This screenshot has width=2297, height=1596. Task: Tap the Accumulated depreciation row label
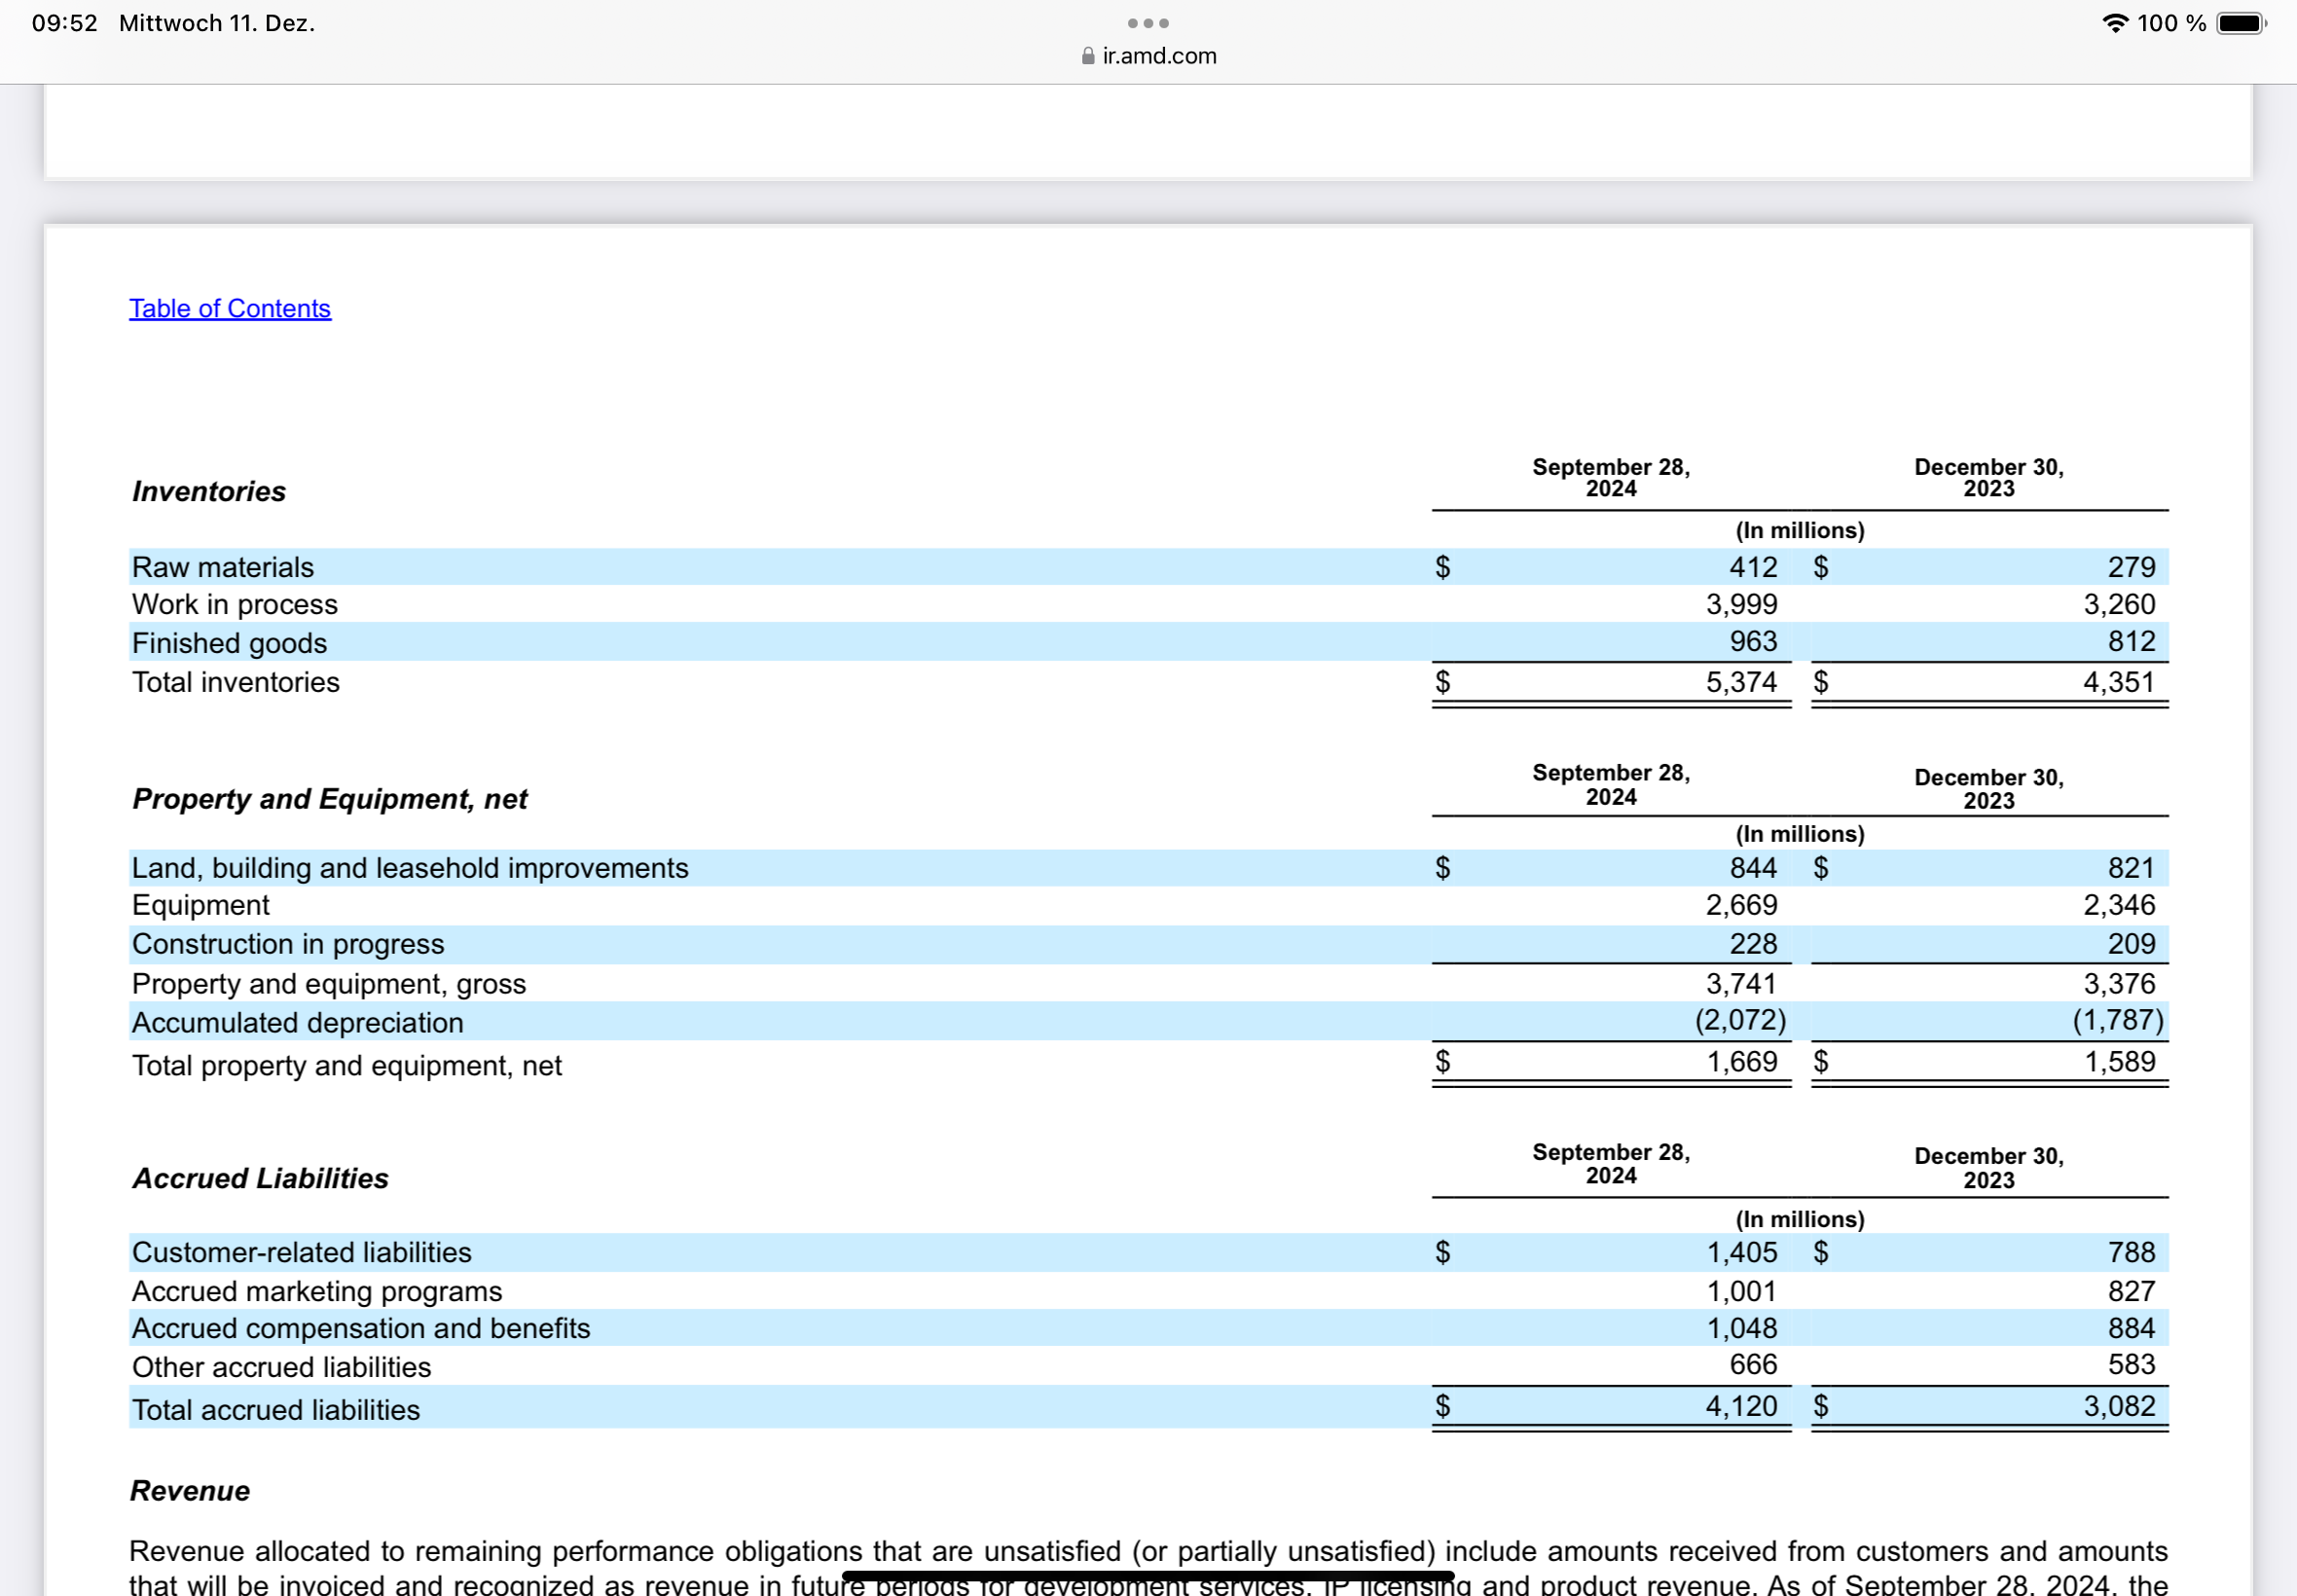[297, 1023]
